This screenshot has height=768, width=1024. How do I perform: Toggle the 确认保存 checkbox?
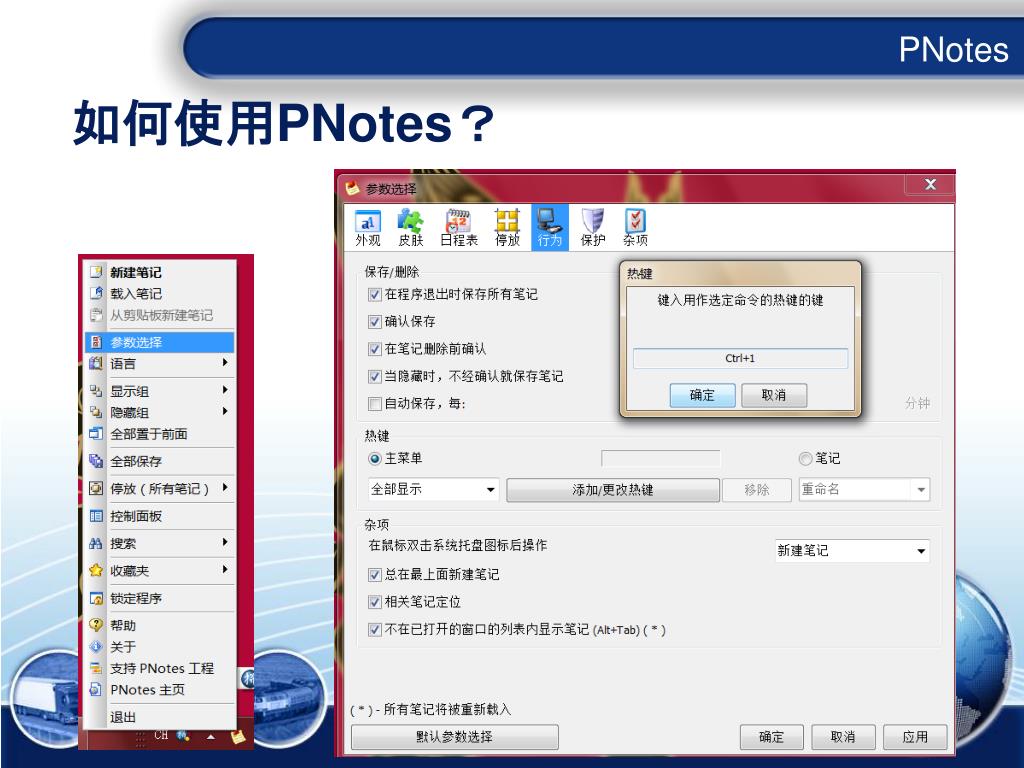(374, 322)
